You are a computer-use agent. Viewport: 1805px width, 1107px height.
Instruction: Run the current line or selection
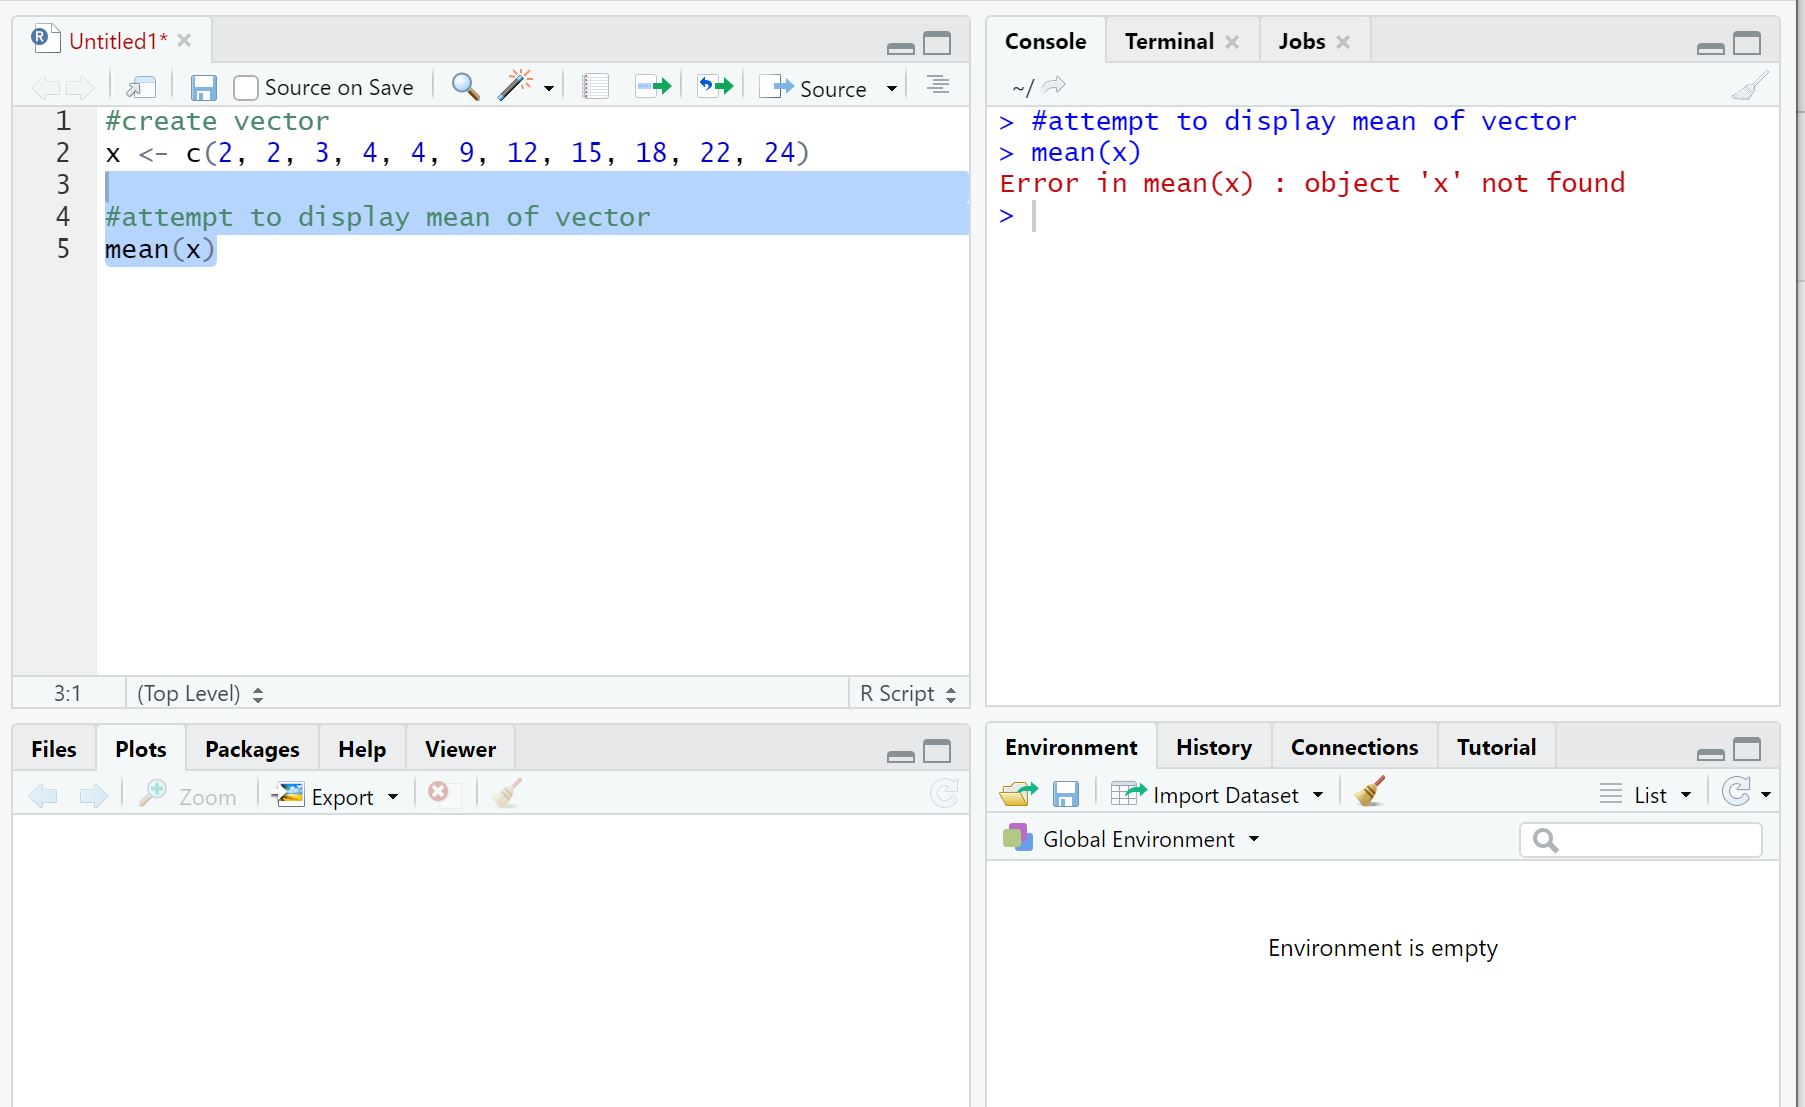tap(653, 87)
